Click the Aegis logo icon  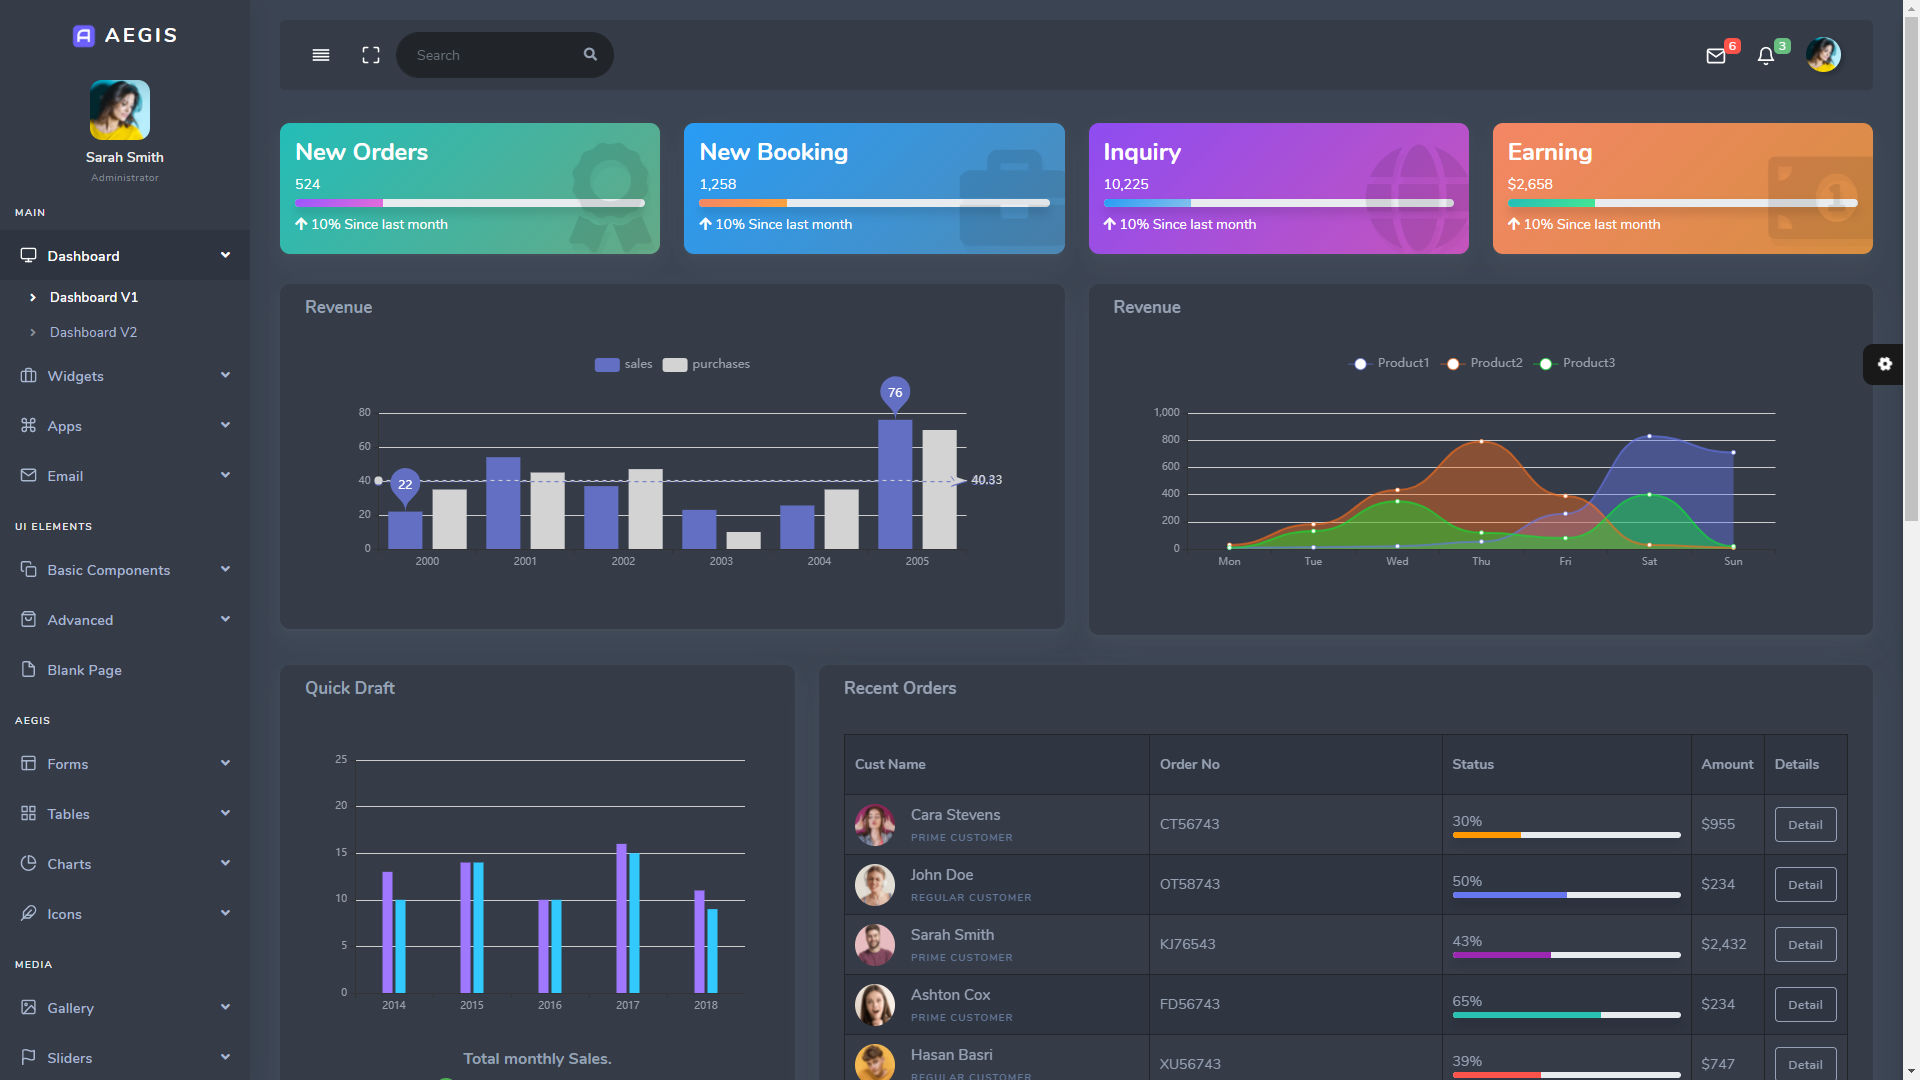(x=84, y=36)
